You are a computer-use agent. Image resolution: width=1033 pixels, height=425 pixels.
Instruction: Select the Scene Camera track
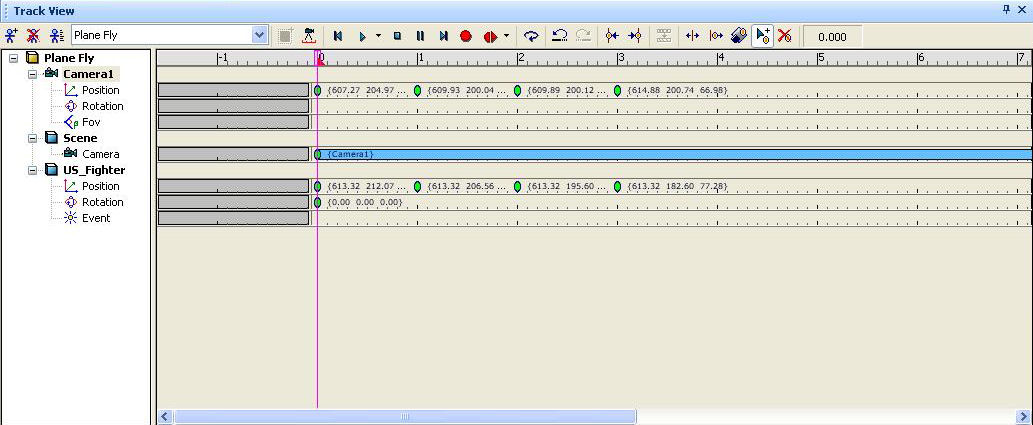tap(101, 154)
